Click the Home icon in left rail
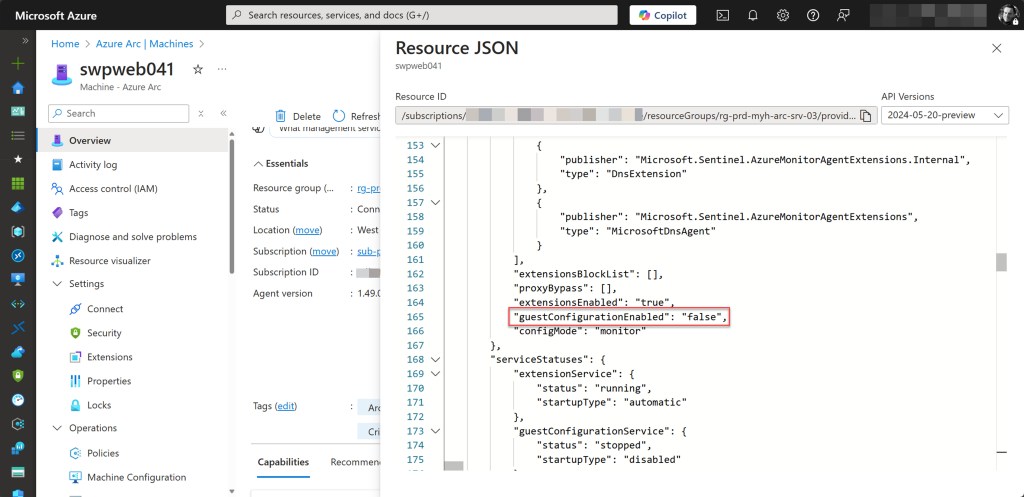Viewport: 1024px width, 497px height. 17,87
